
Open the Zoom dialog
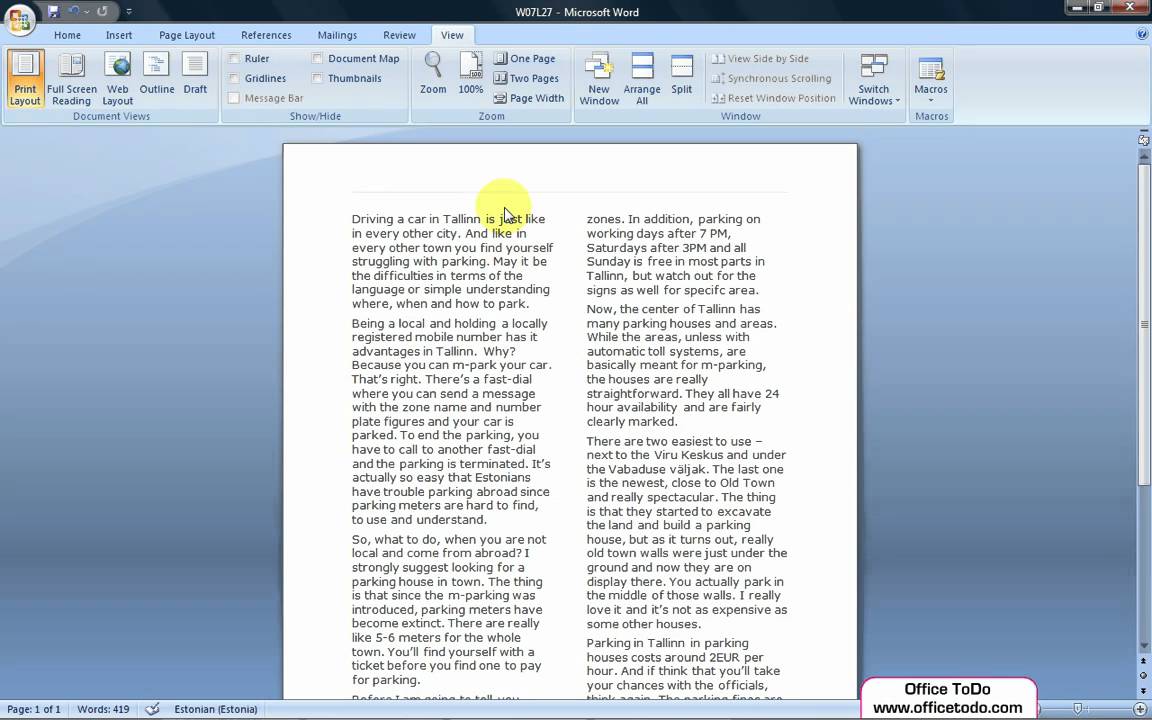point(433,73)
